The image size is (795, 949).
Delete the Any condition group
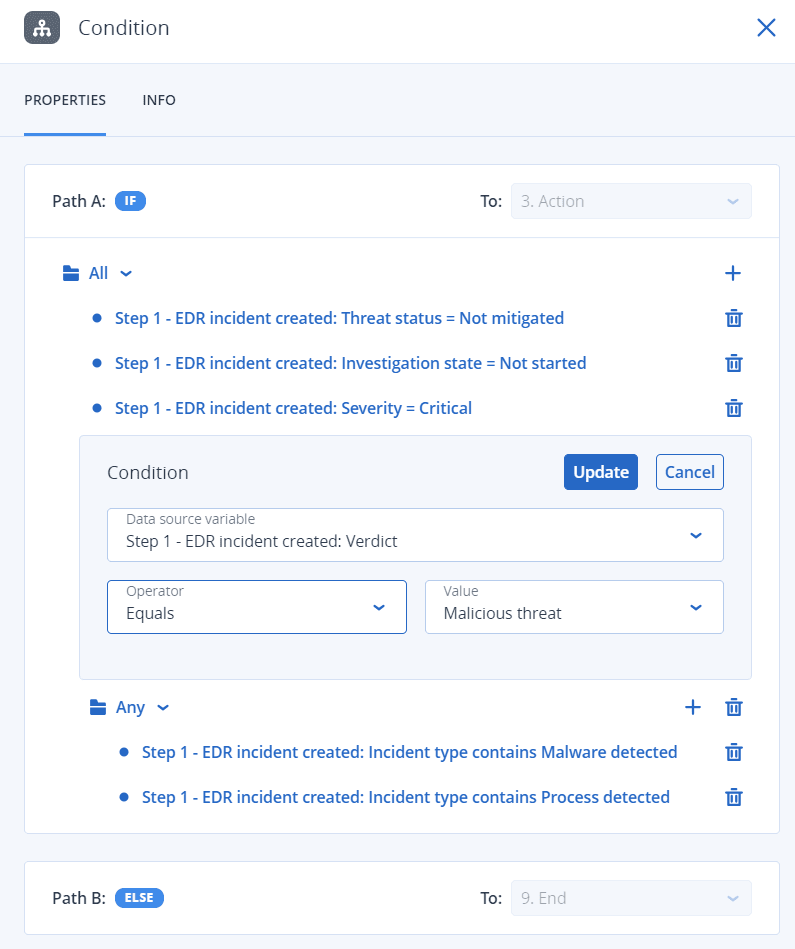pyautogui.click(x=733, y=707)
